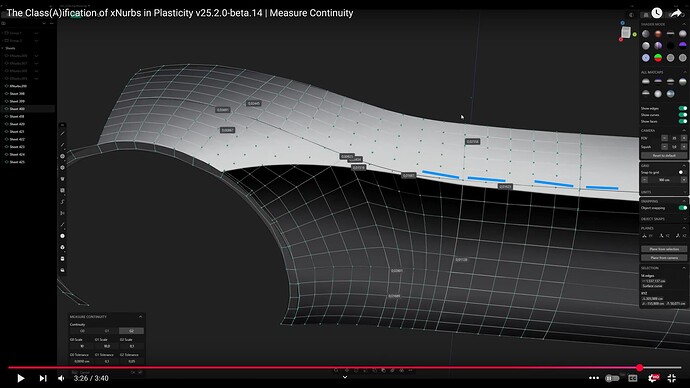Screen dimensions: 690x388
Task: Toggle closed captions
Action: click(x=633, y=378)
